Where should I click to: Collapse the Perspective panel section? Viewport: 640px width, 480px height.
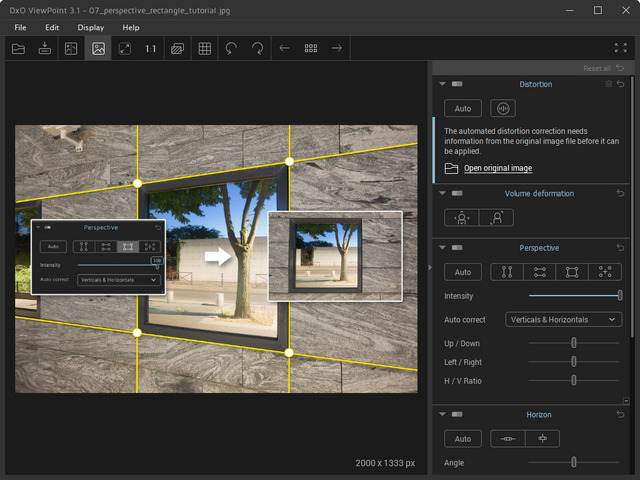tap(442, 248)
